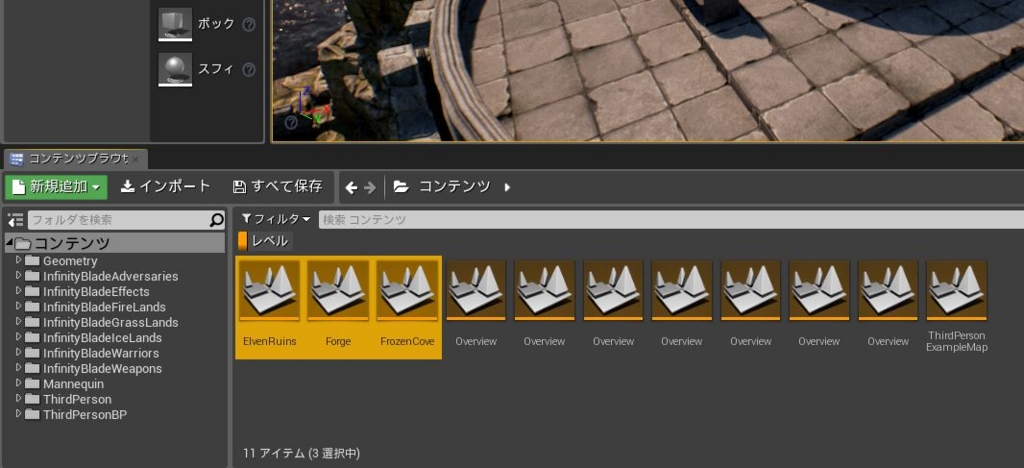Select the InfinityBladeWeapons folder
Viewport: 1024px width, 468px height.
point(102,369)
